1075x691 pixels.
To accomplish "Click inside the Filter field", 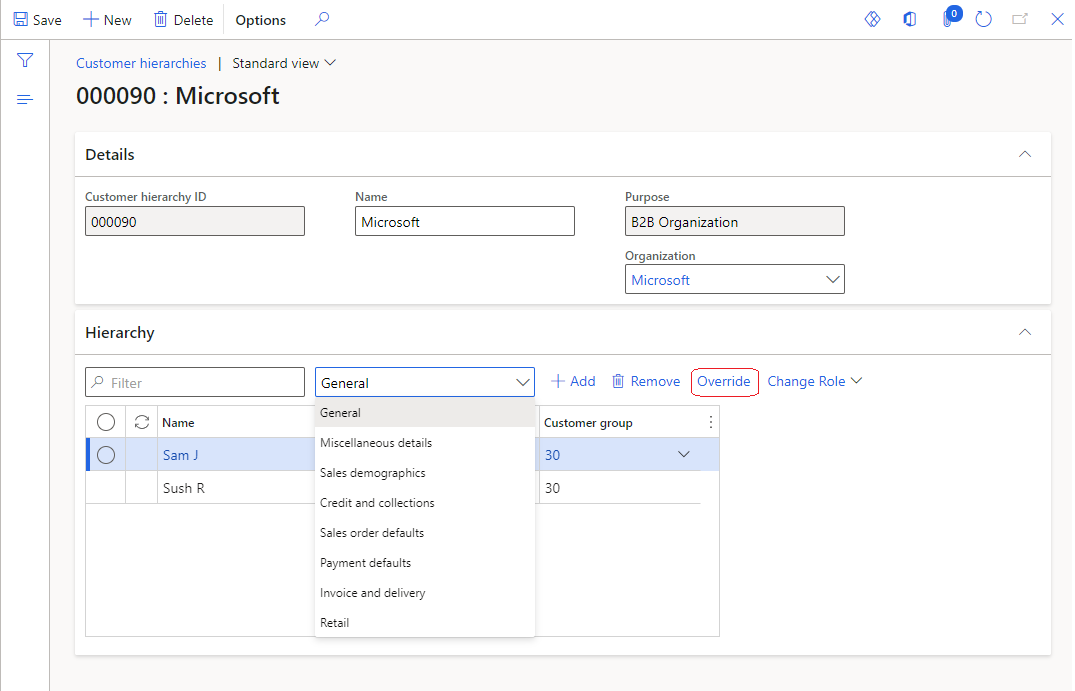I will 195,382.
